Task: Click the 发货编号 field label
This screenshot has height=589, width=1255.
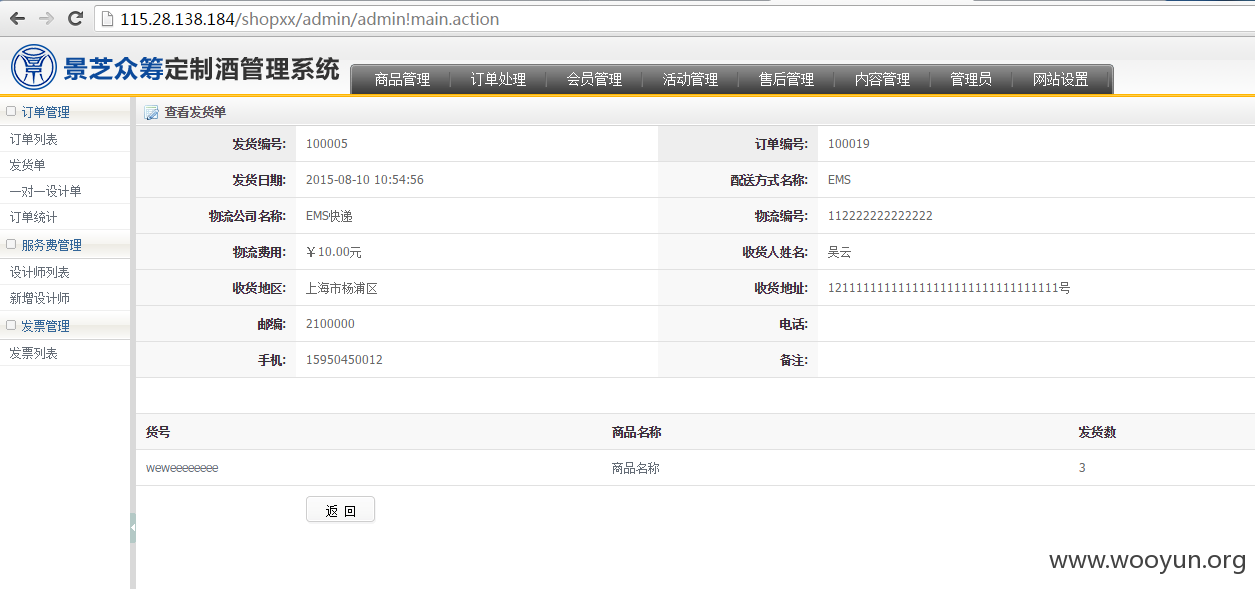Action: (259, 144)
